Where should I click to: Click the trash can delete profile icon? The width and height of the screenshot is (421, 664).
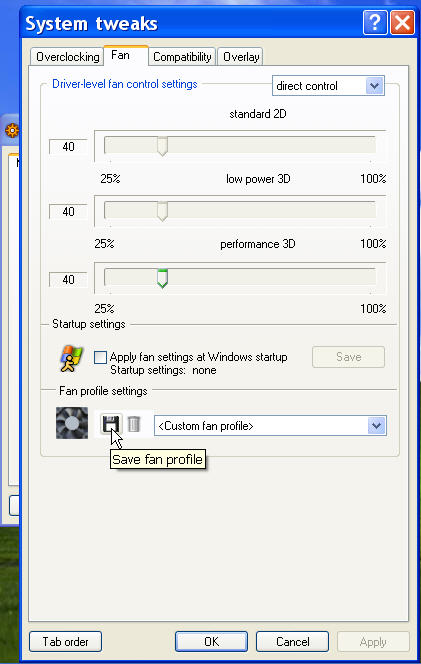(x=134, y=424)
